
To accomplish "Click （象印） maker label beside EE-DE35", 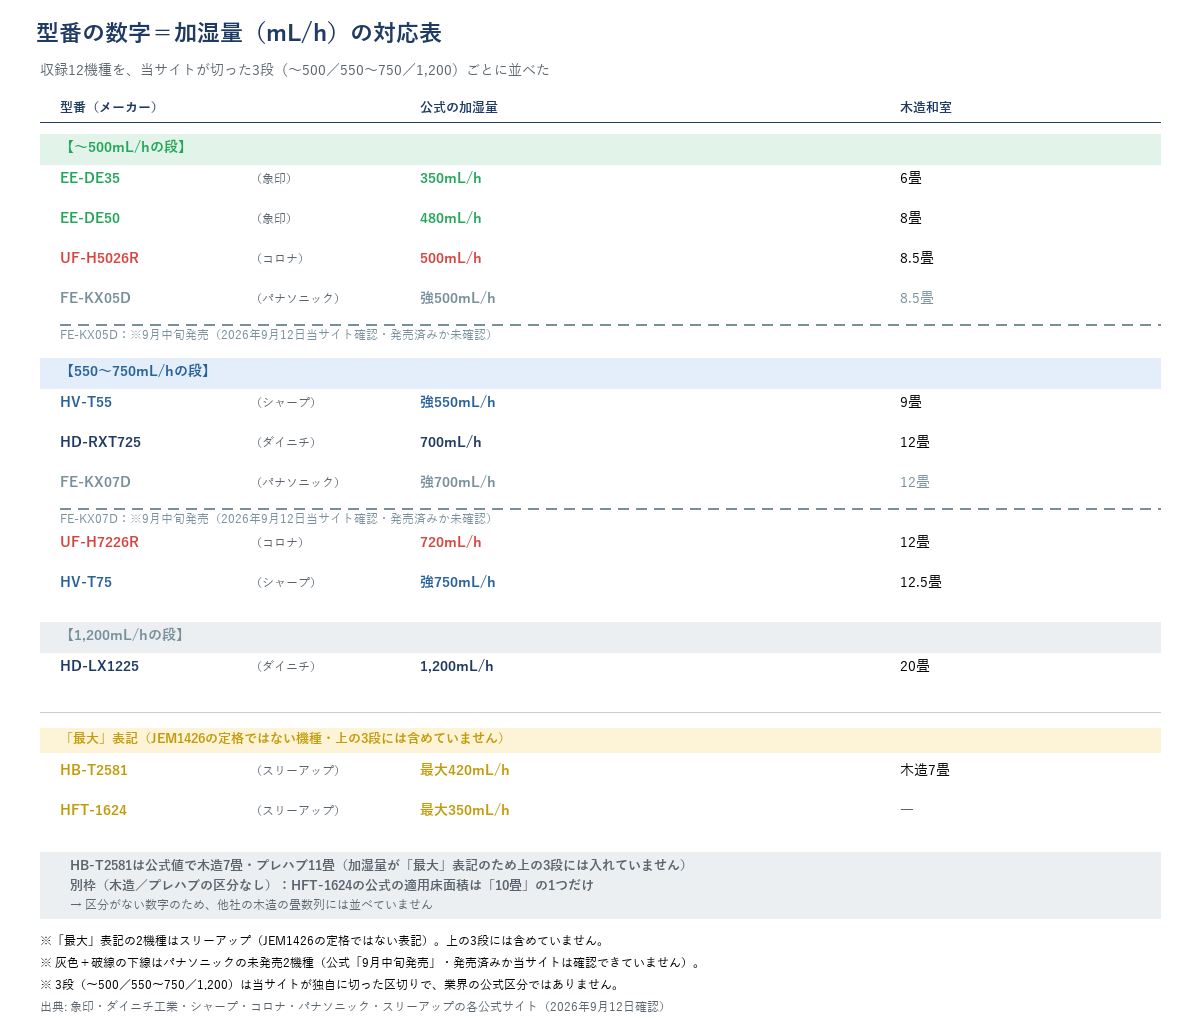I will (274, 178).
